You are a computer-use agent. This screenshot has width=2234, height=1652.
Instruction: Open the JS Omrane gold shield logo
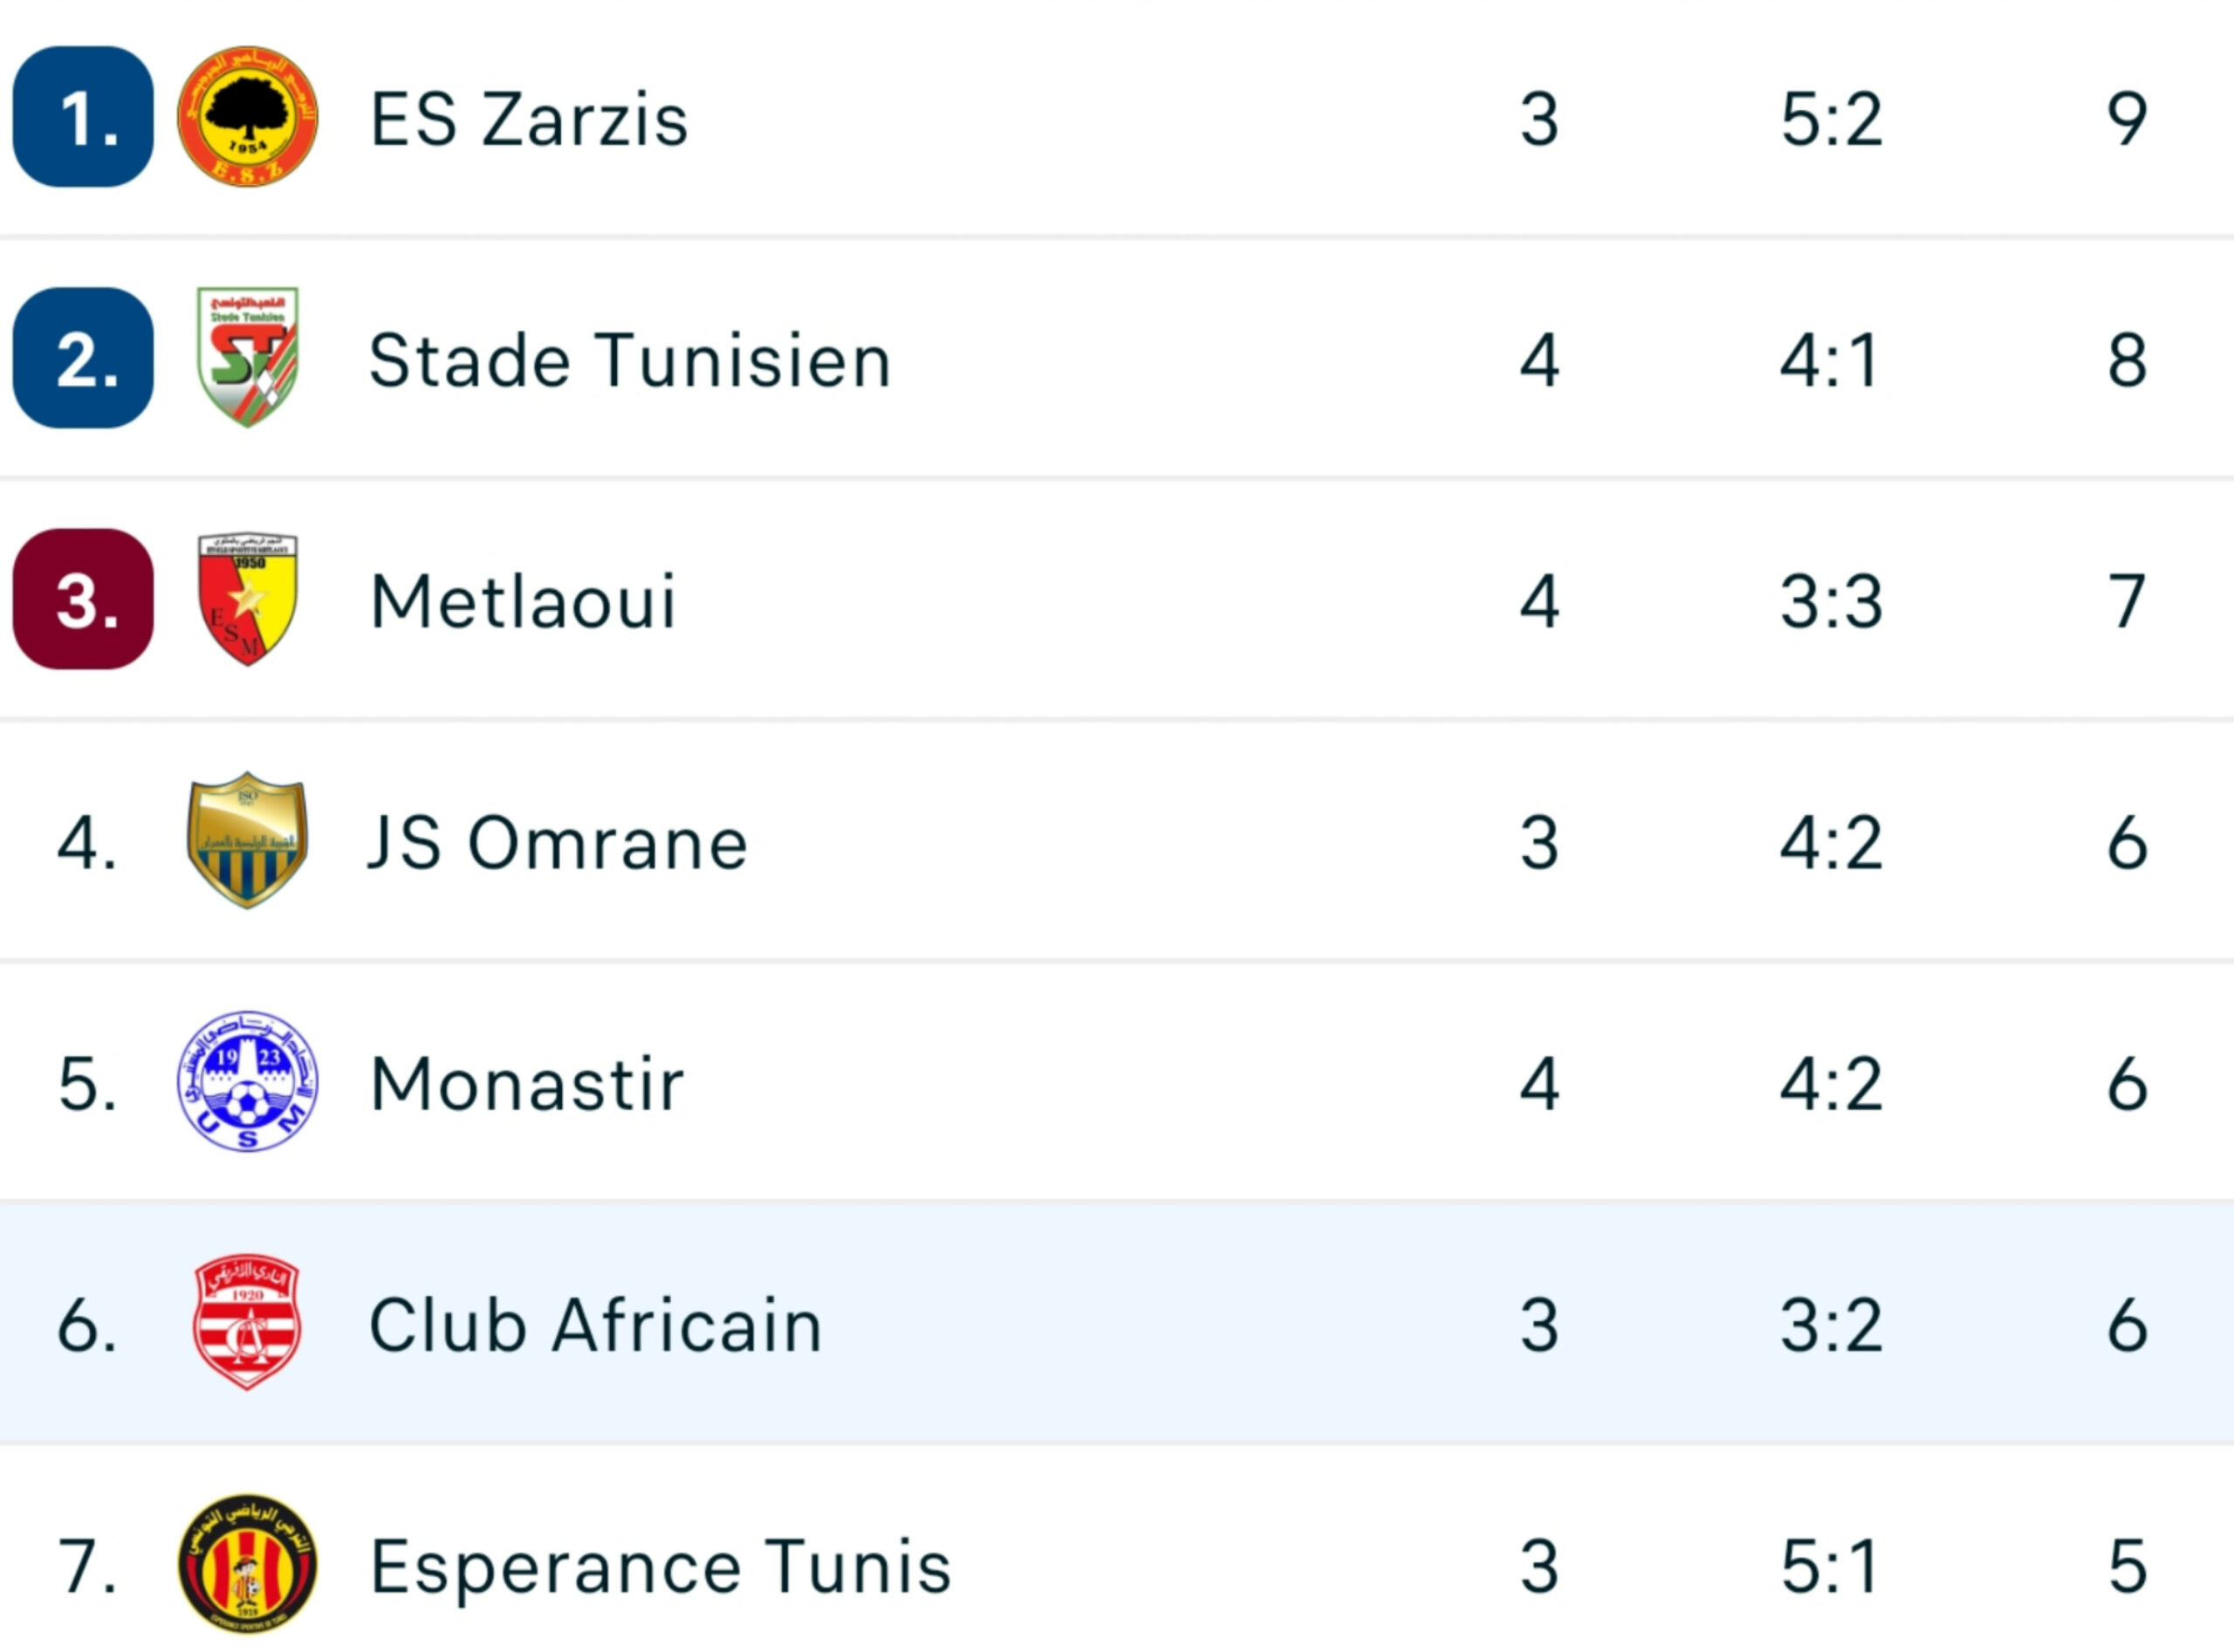point(248,840)
